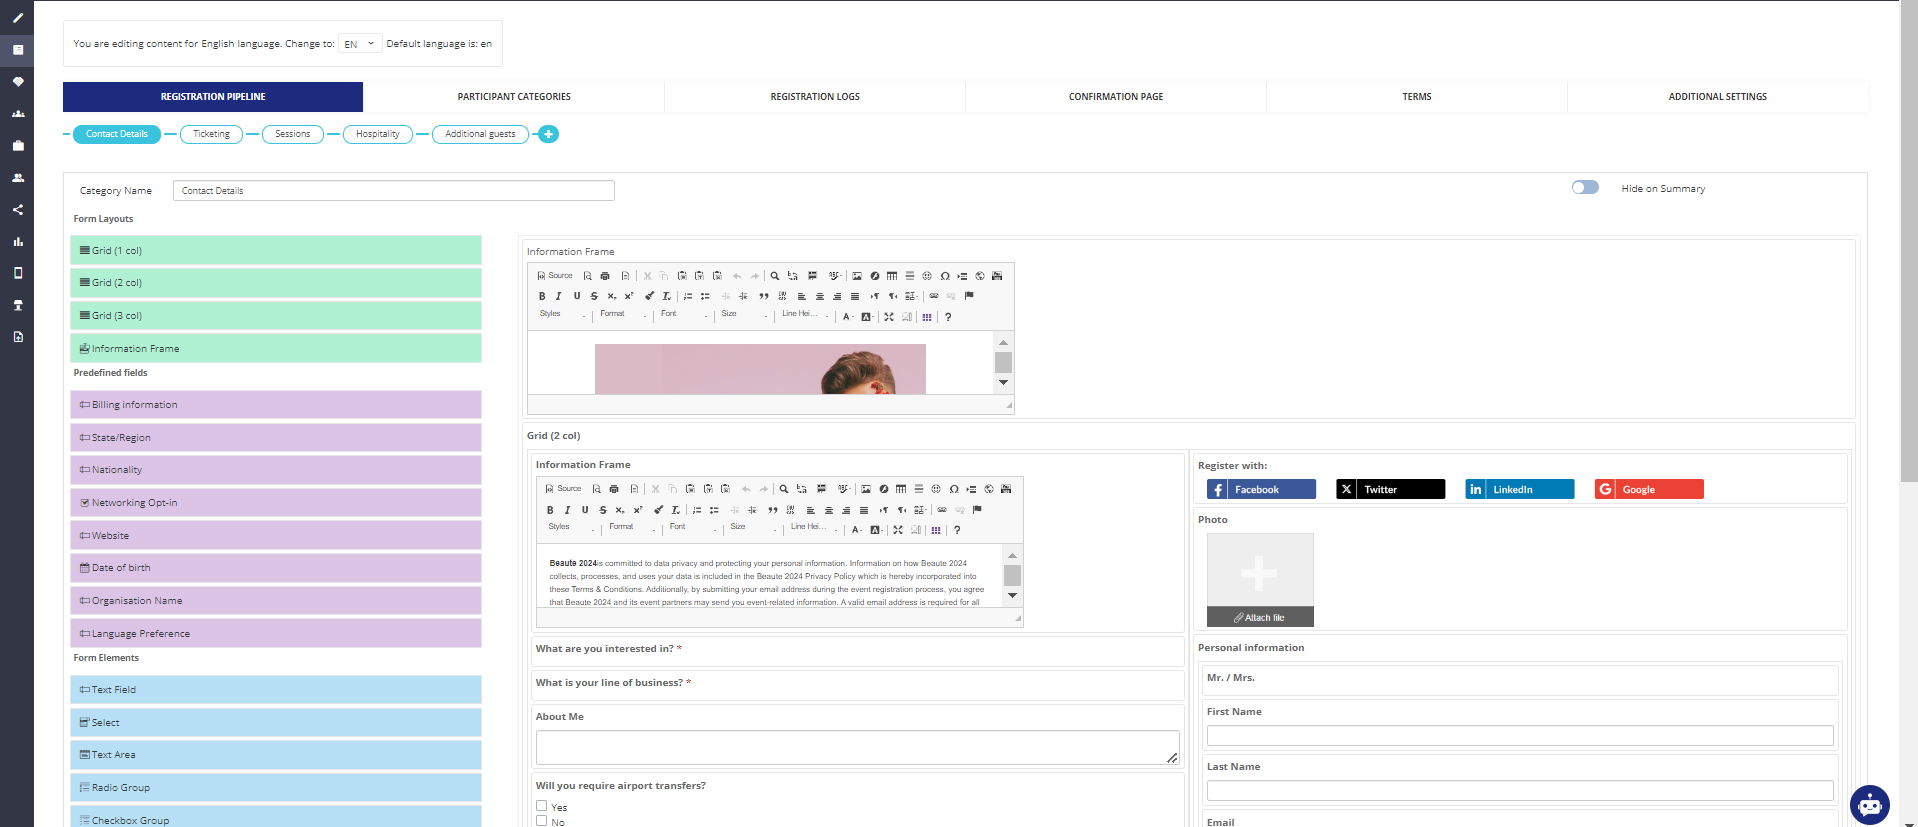Open the Confirmation Page tab
The height and width of the screenshot is (827, 1918).
(x=1115, y=97)
